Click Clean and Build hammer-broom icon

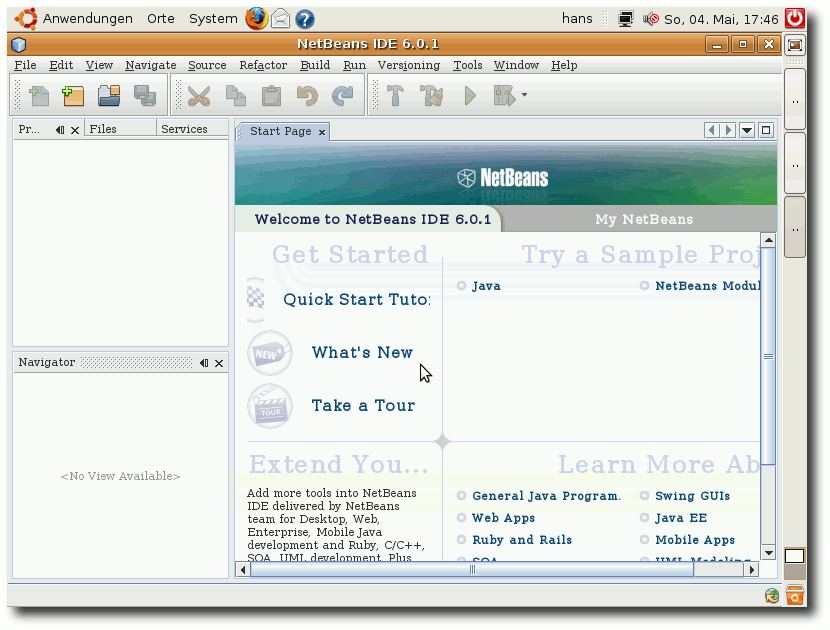pos(432,96)
